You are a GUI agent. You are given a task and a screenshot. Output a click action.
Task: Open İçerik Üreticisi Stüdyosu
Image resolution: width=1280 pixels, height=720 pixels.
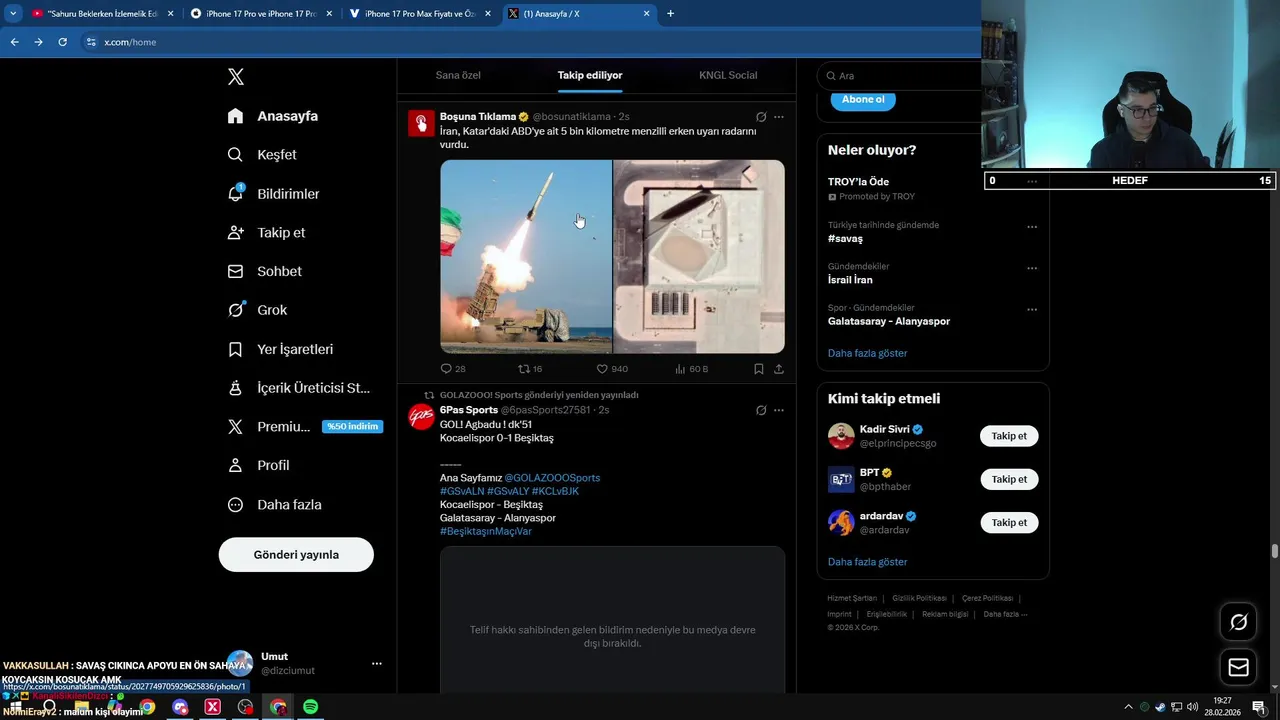pyautogui.click(x=298, y=388)
